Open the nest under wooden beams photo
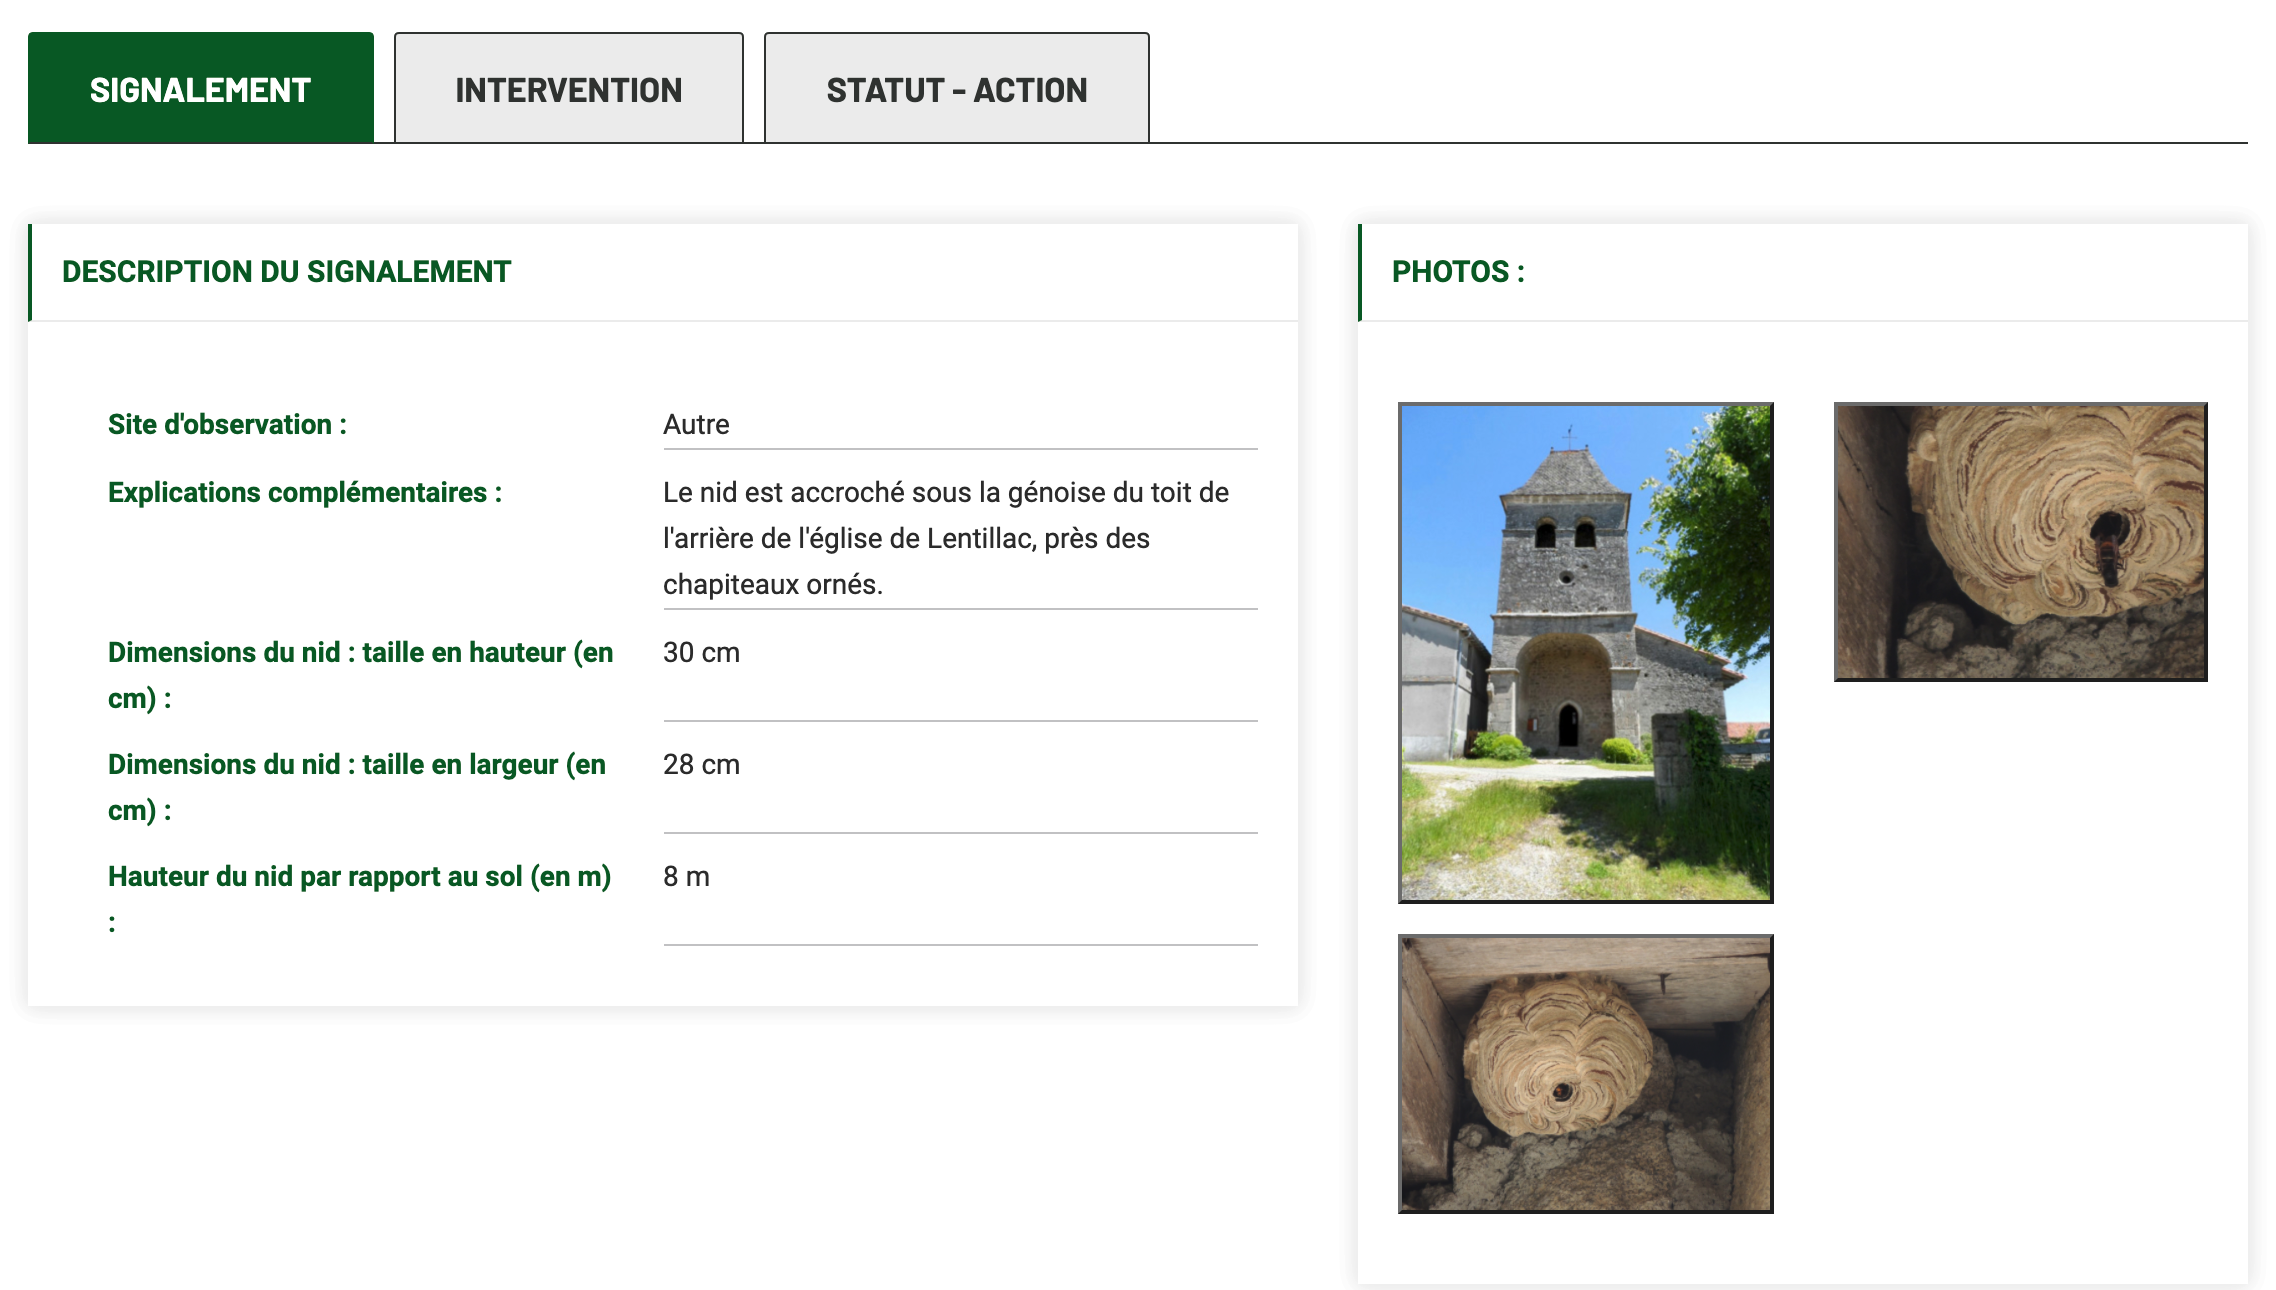 [1585, 1073]
